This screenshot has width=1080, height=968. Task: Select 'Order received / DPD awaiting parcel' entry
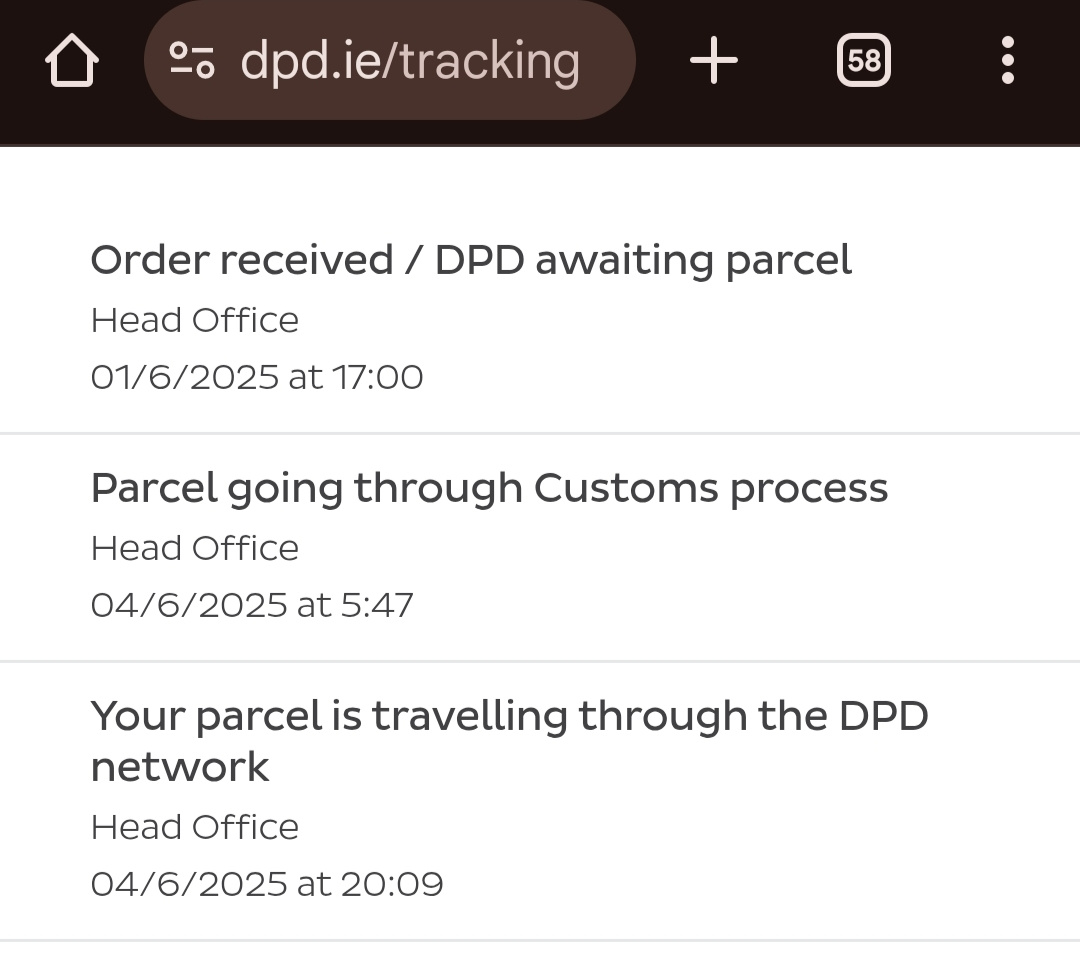click(x=470, y=260)
